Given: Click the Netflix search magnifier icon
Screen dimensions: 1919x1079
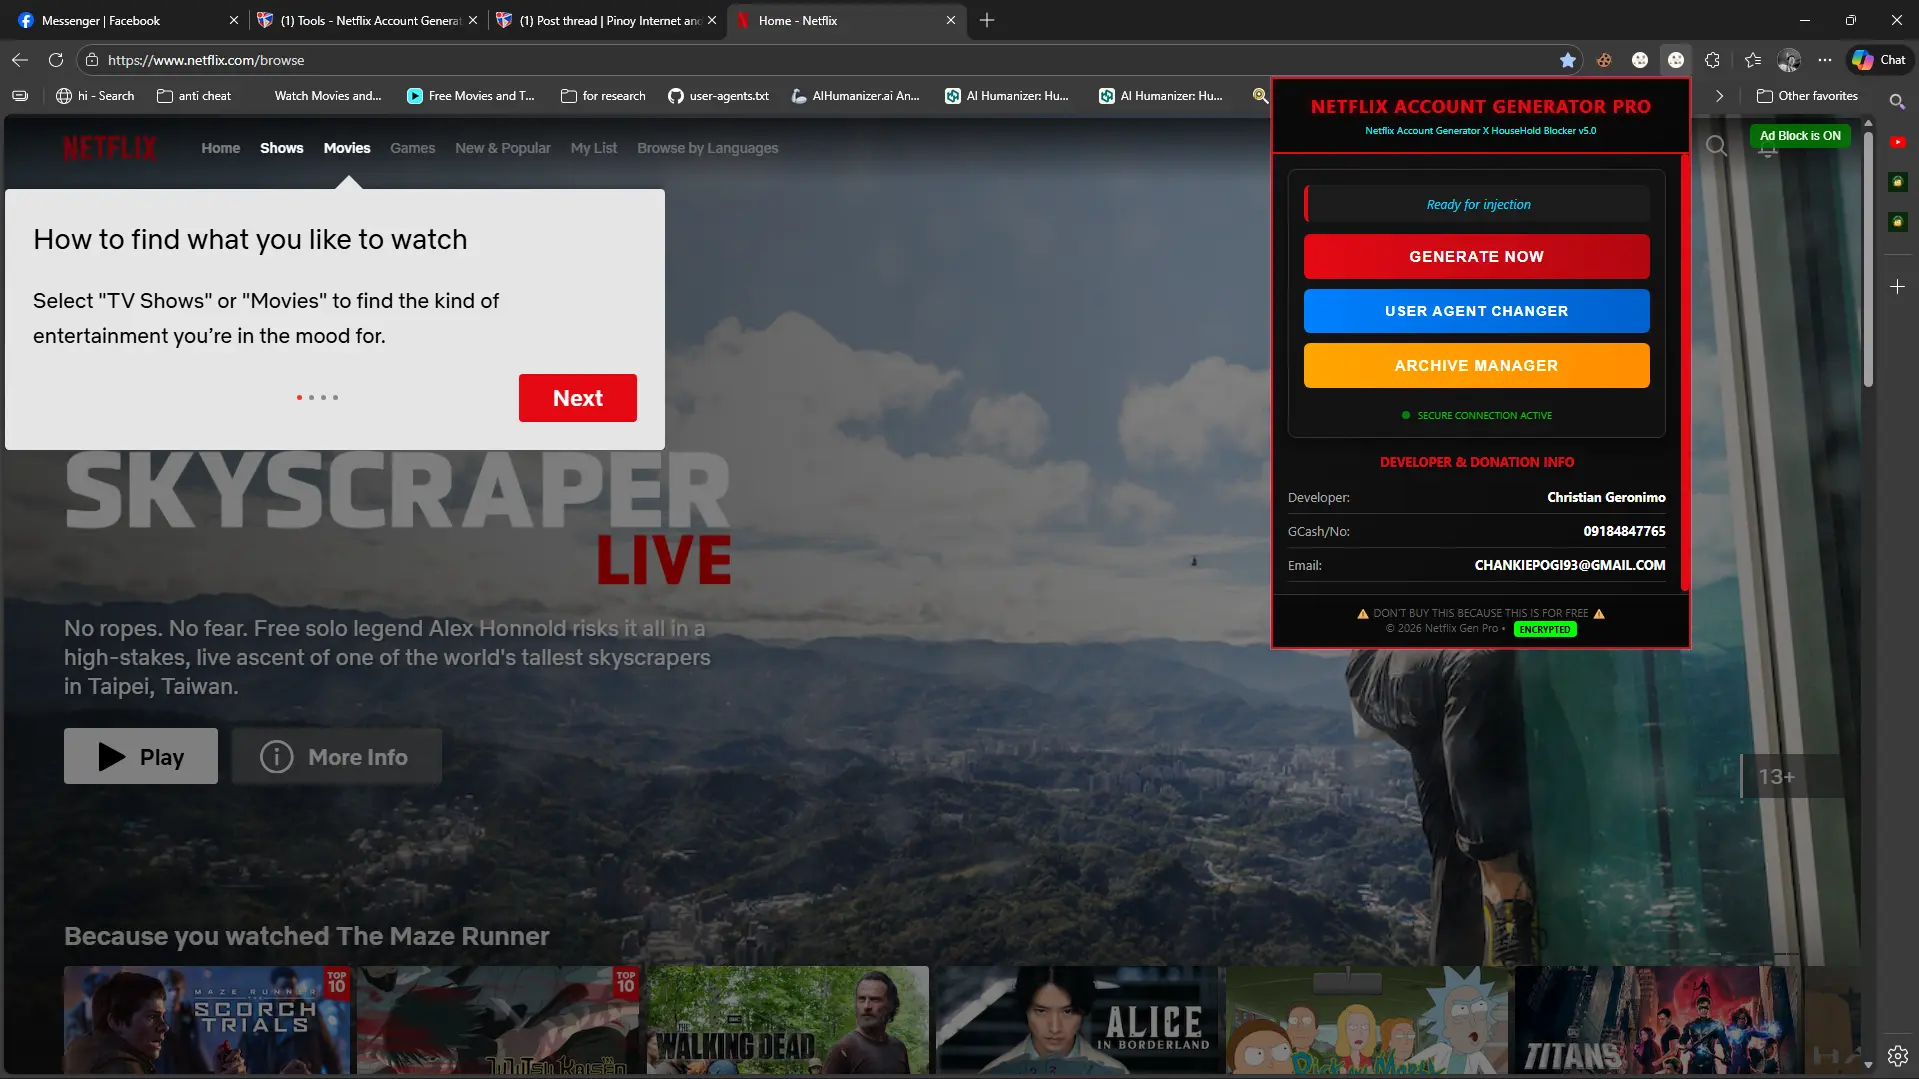Looking at the screenshot, I should click(1716, 147).
